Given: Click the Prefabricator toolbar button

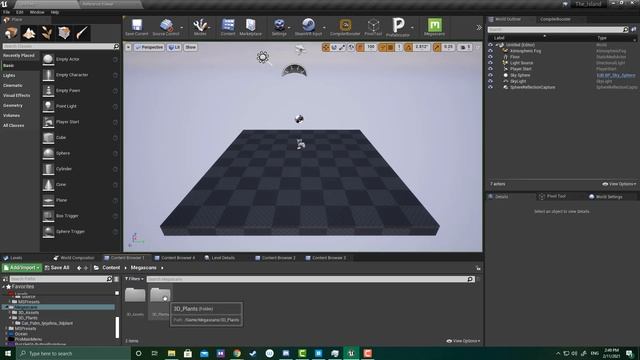Looking at the screenshot, I should 398,27.
